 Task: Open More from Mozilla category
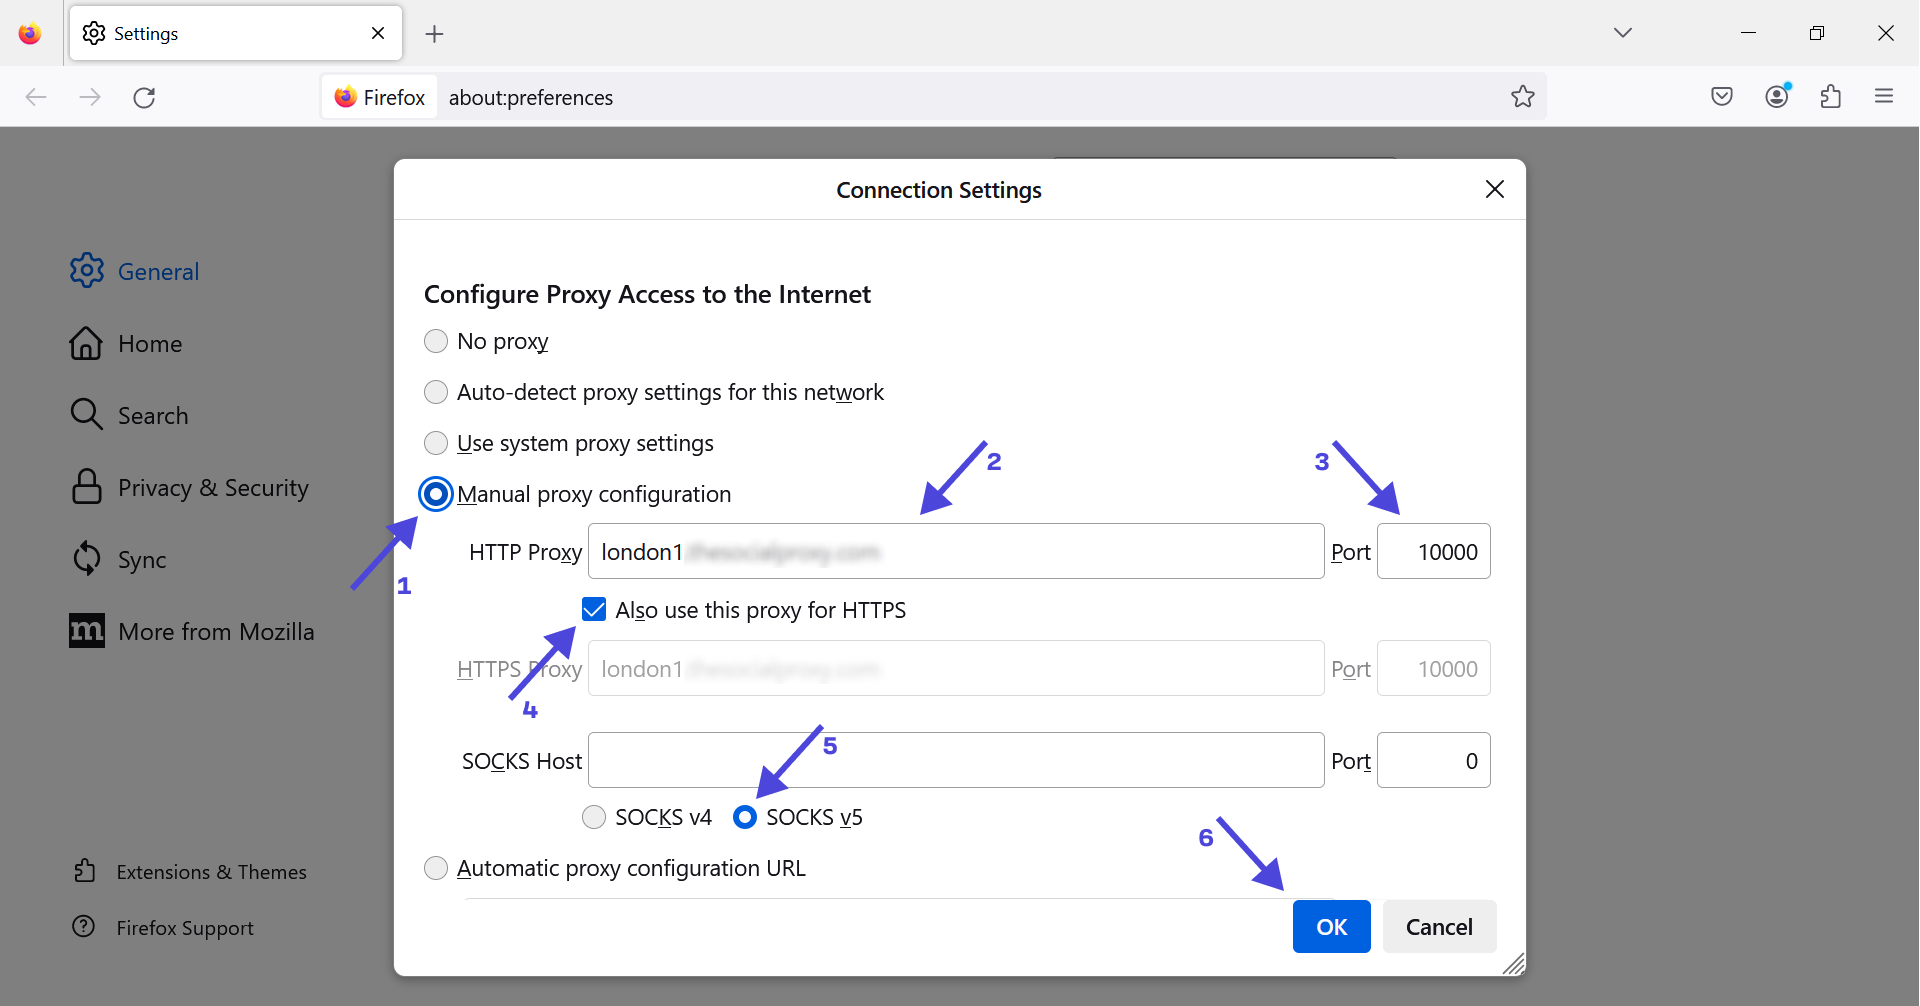coord(192,631)
